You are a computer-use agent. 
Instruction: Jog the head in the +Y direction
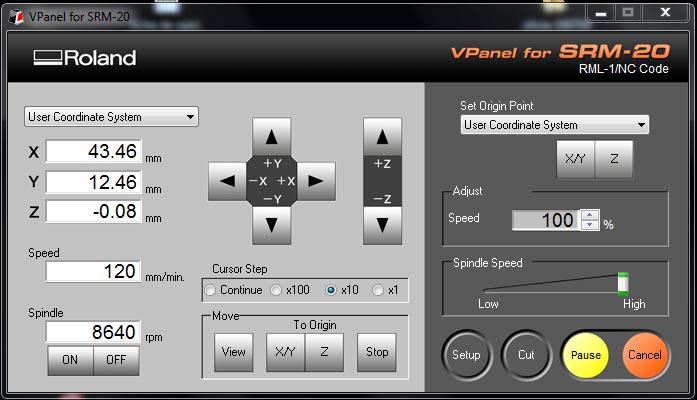click(272, 137)
